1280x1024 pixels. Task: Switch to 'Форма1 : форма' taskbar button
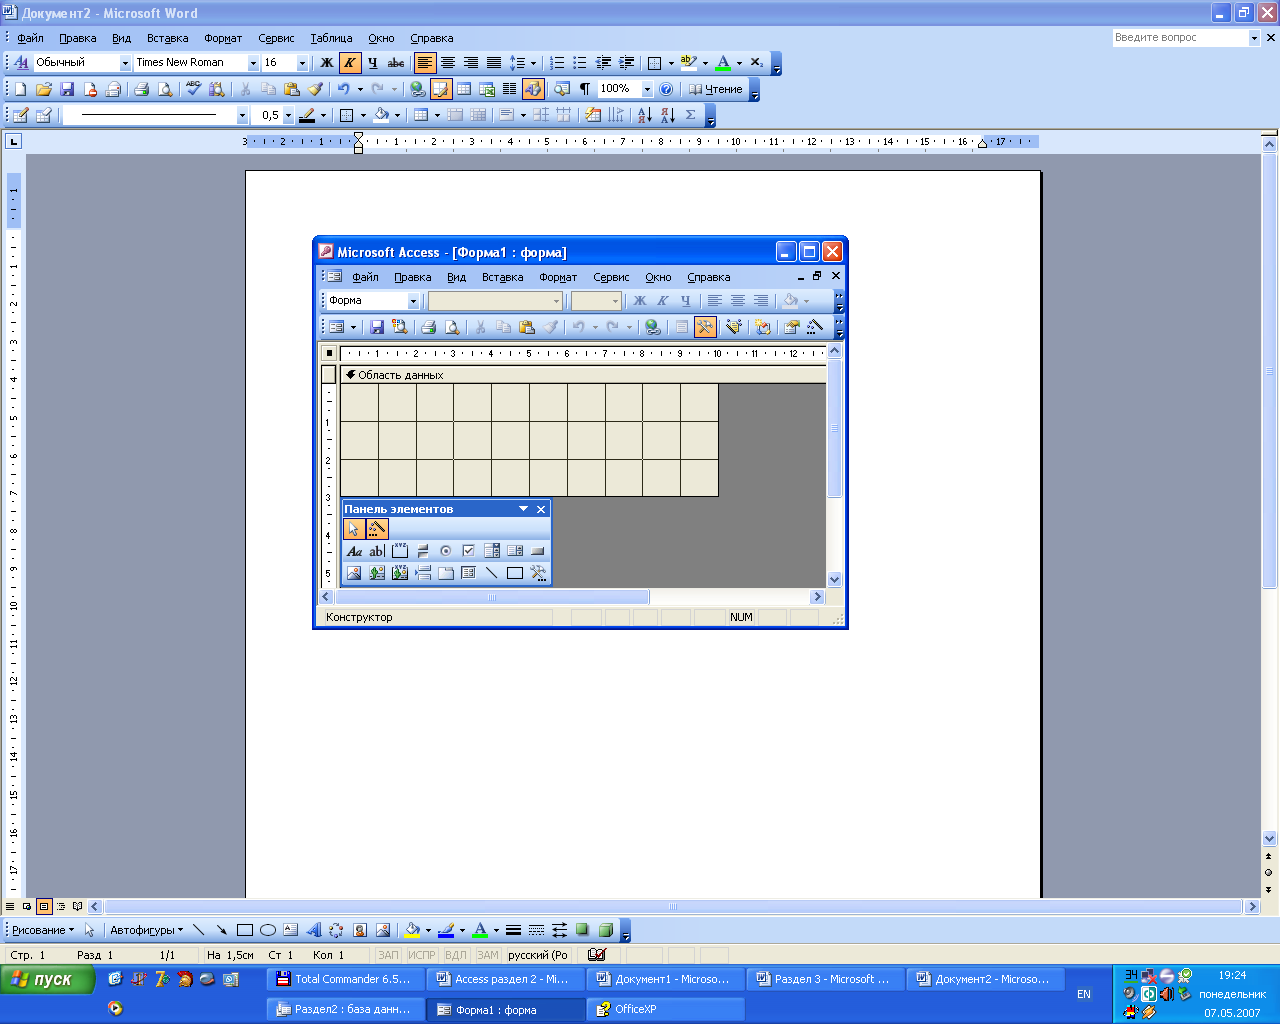[506, 1010]
